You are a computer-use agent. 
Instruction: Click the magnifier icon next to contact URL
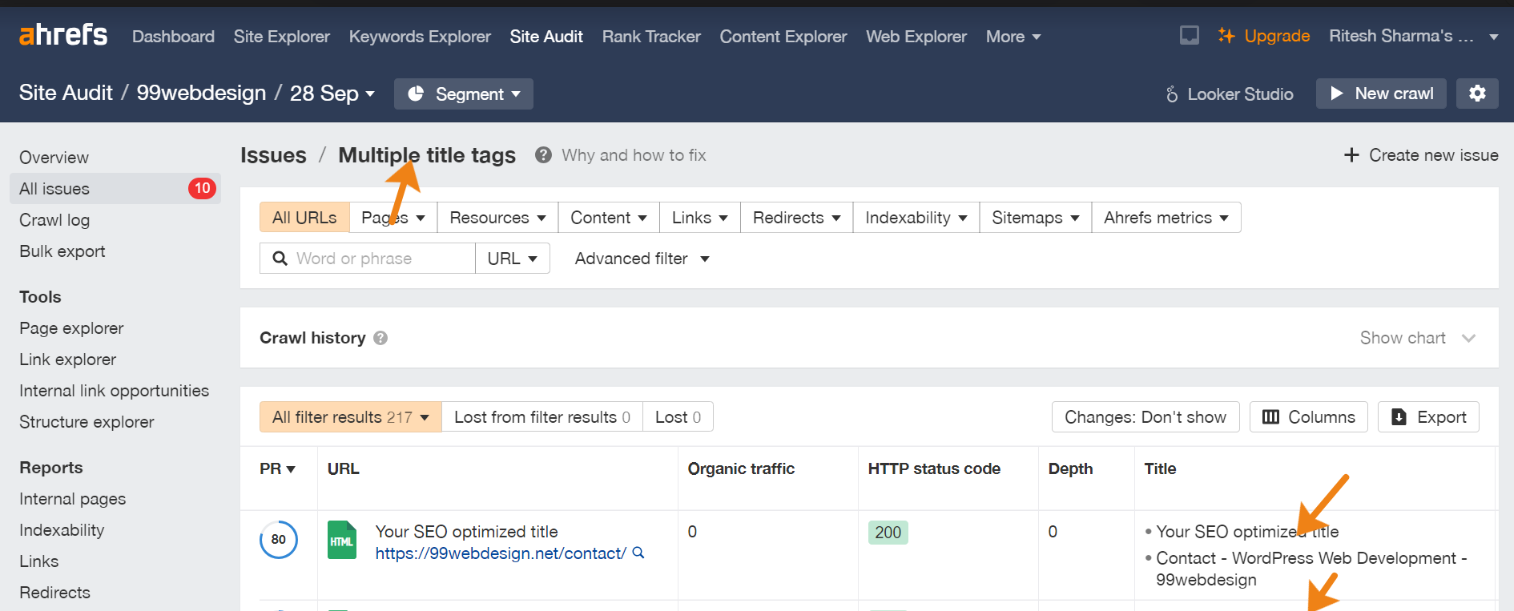coord(638,553)
